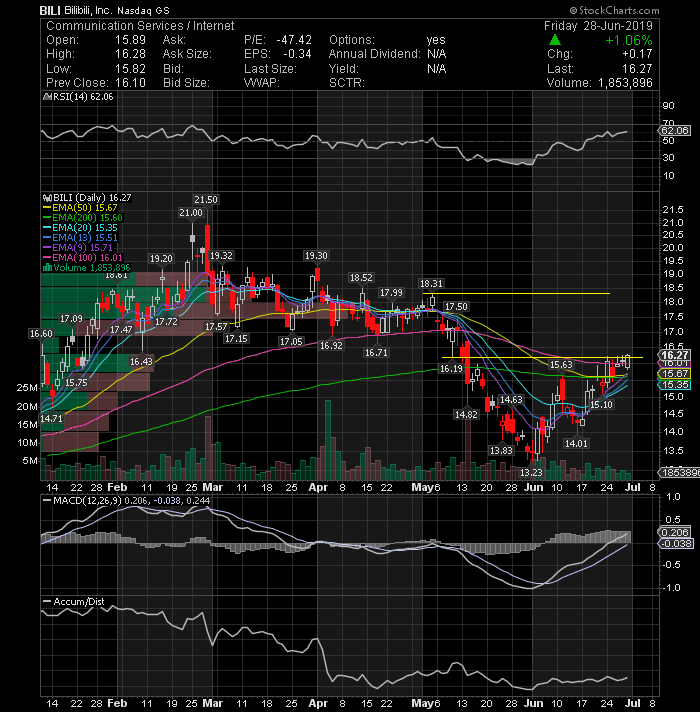Click the EMA(20) 15.35 legend entry
Viewport: 700px width, 712px height.
80,227
